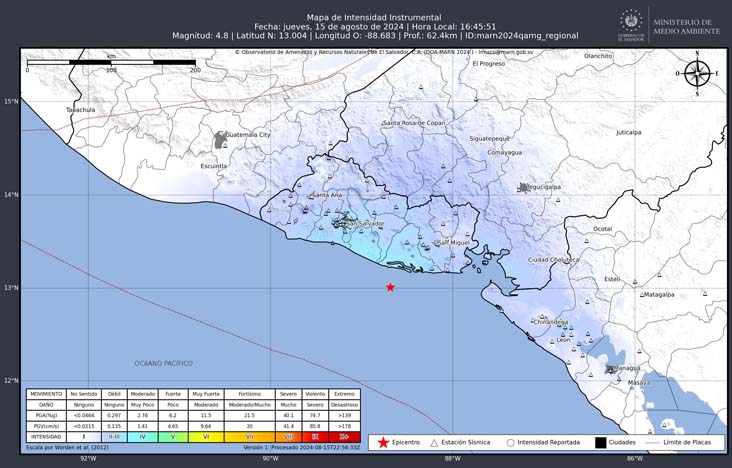The image size is (732, 468).
Task: Click the Tegucigalpa city marker
Action: click(x=523, y=187)
